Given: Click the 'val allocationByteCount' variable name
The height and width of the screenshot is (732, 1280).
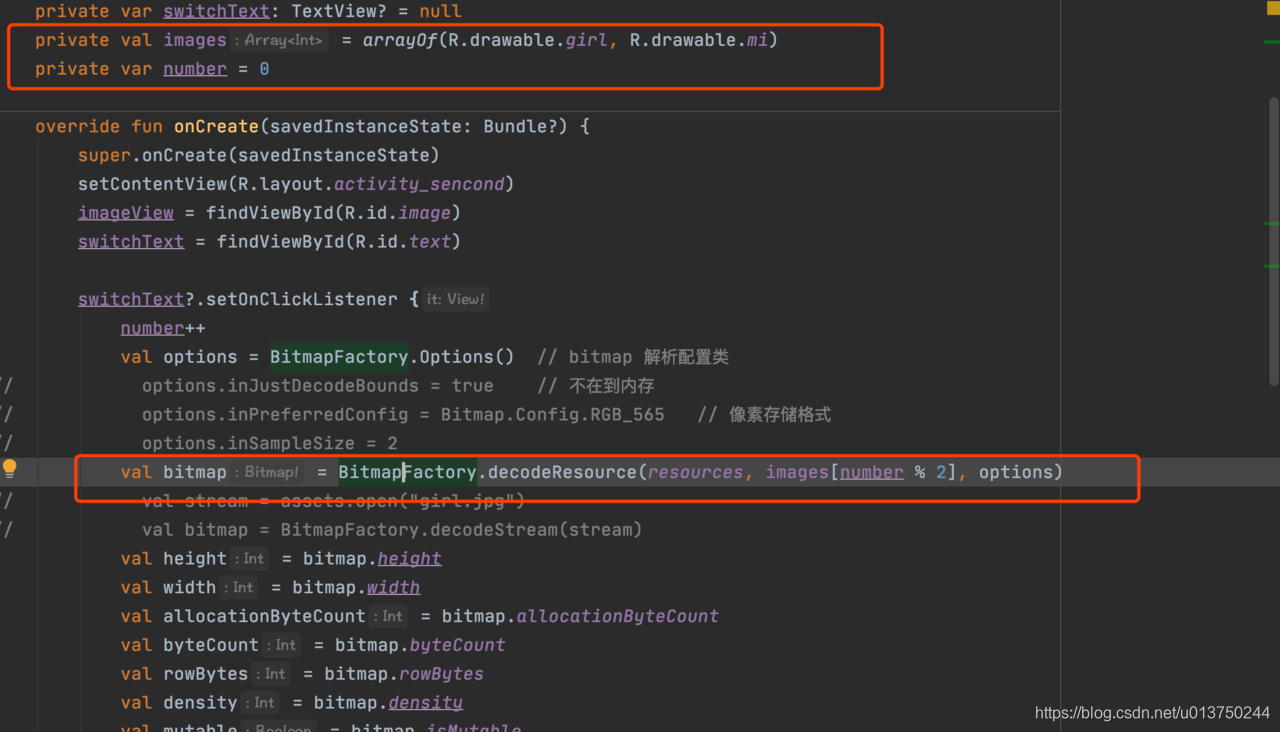Looking at the screenshot, I should pos(264,617).
